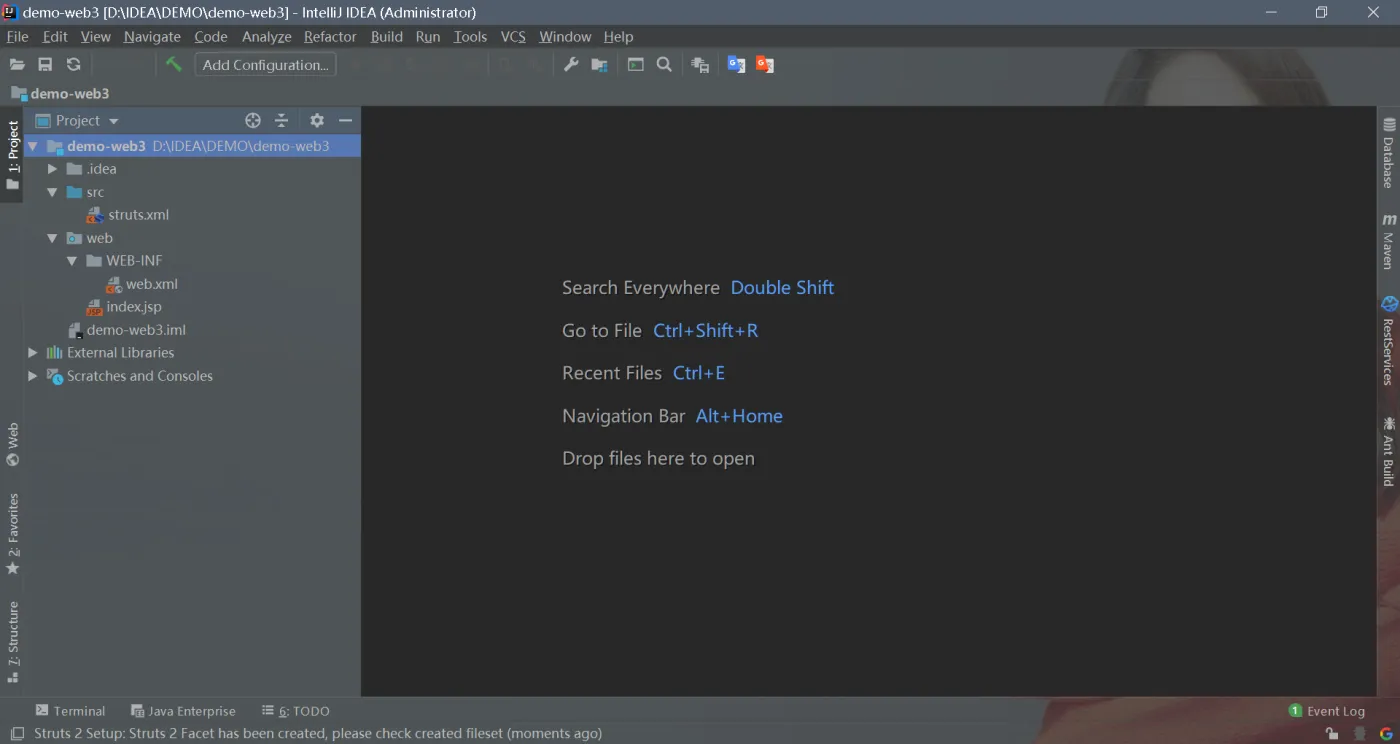Open the 6: TODO tool window
This screenshot has height=744, width=1400.
pyautogui.click(x=296, y=711)
